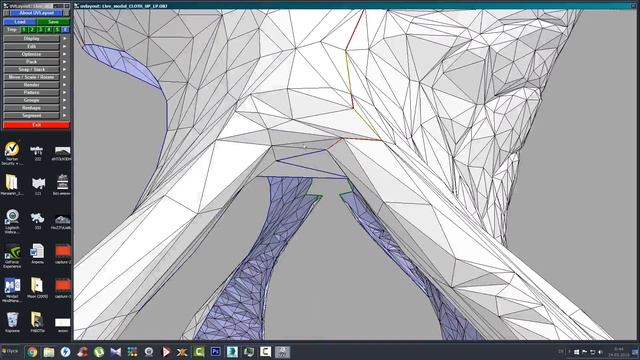Viewport: 640px width, 360px height.
Task: Click the taskbar clock
Action: [618, 352]
